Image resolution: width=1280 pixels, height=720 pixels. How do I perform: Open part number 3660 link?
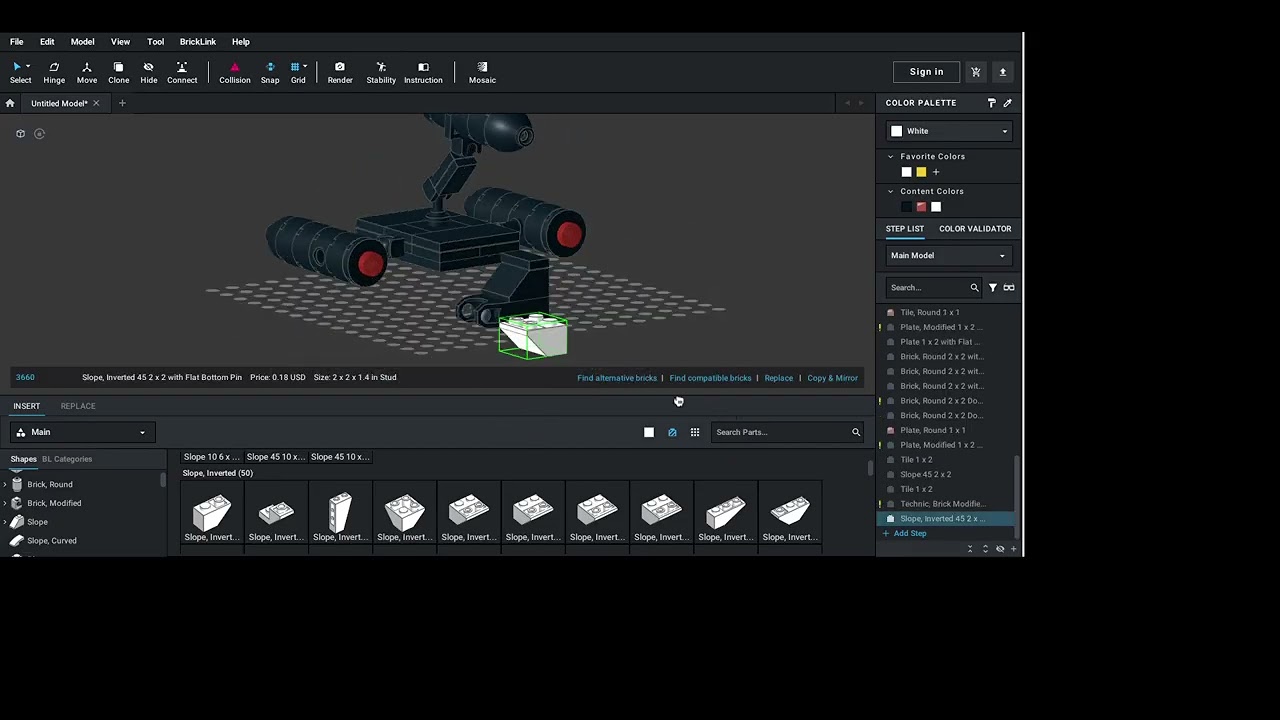click(25, 378)
